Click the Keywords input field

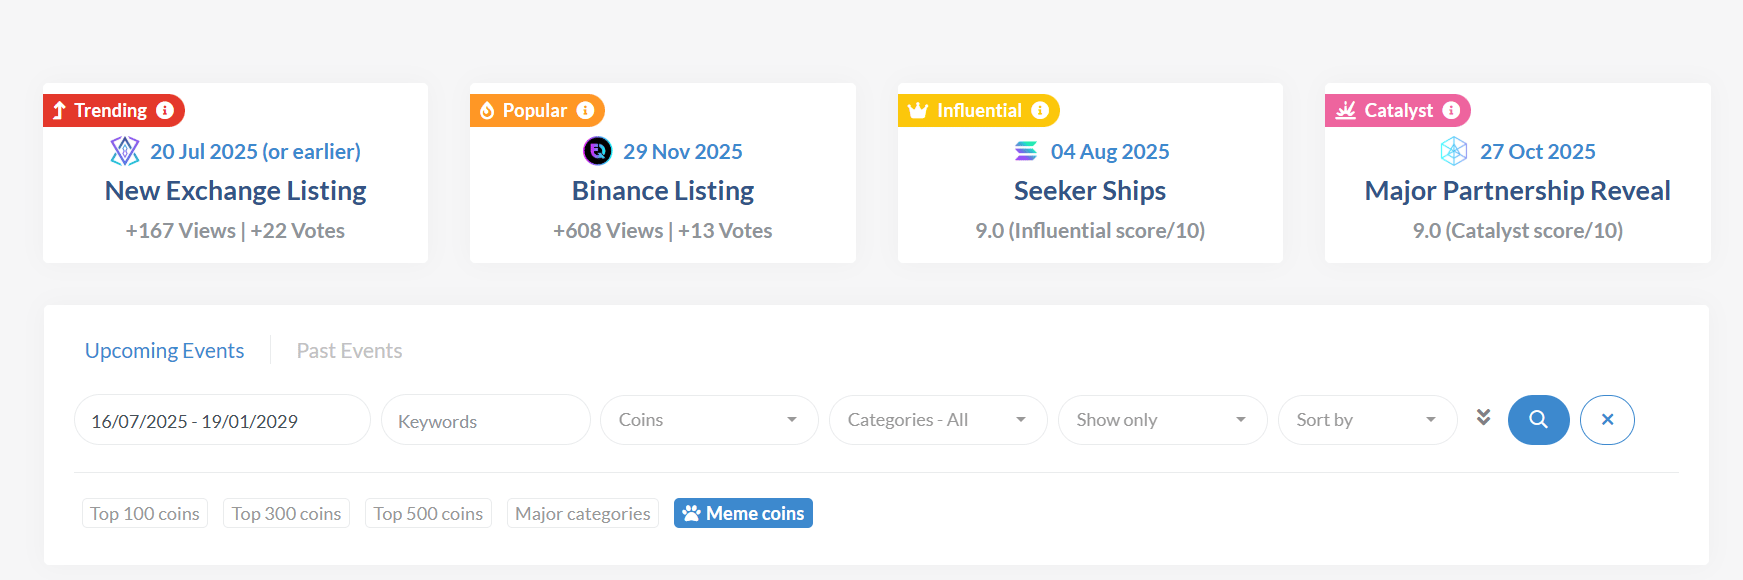point(485,421)
